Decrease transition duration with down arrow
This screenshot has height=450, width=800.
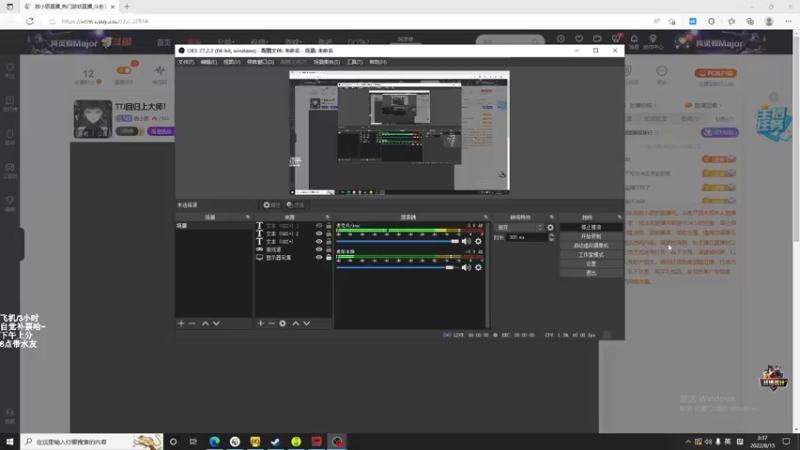pos(551,239)
